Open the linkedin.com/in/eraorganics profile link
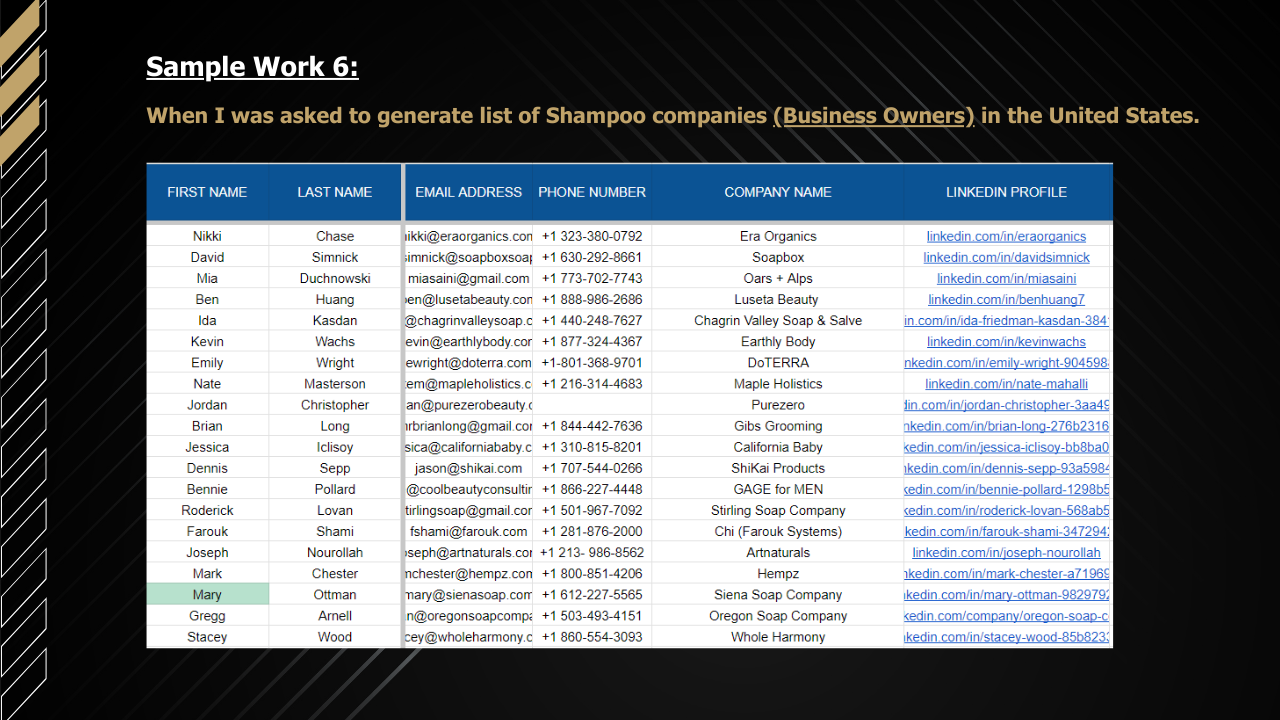Image resolution: width=1280 pixels, height=720 pixels. coord(1006,237)
